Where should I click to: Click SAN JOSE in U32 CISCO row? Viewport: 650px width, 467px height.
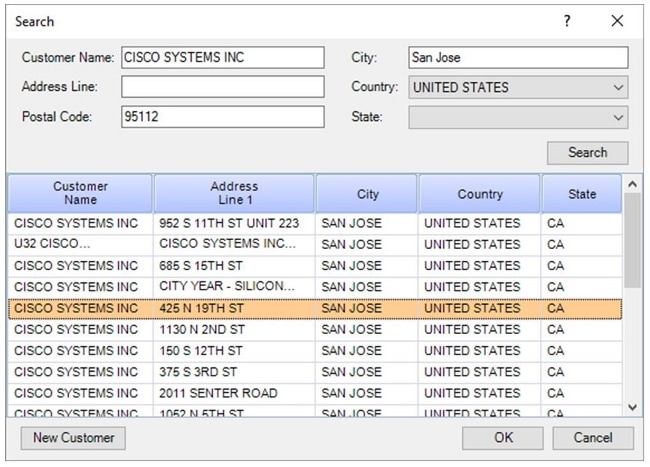351,244
